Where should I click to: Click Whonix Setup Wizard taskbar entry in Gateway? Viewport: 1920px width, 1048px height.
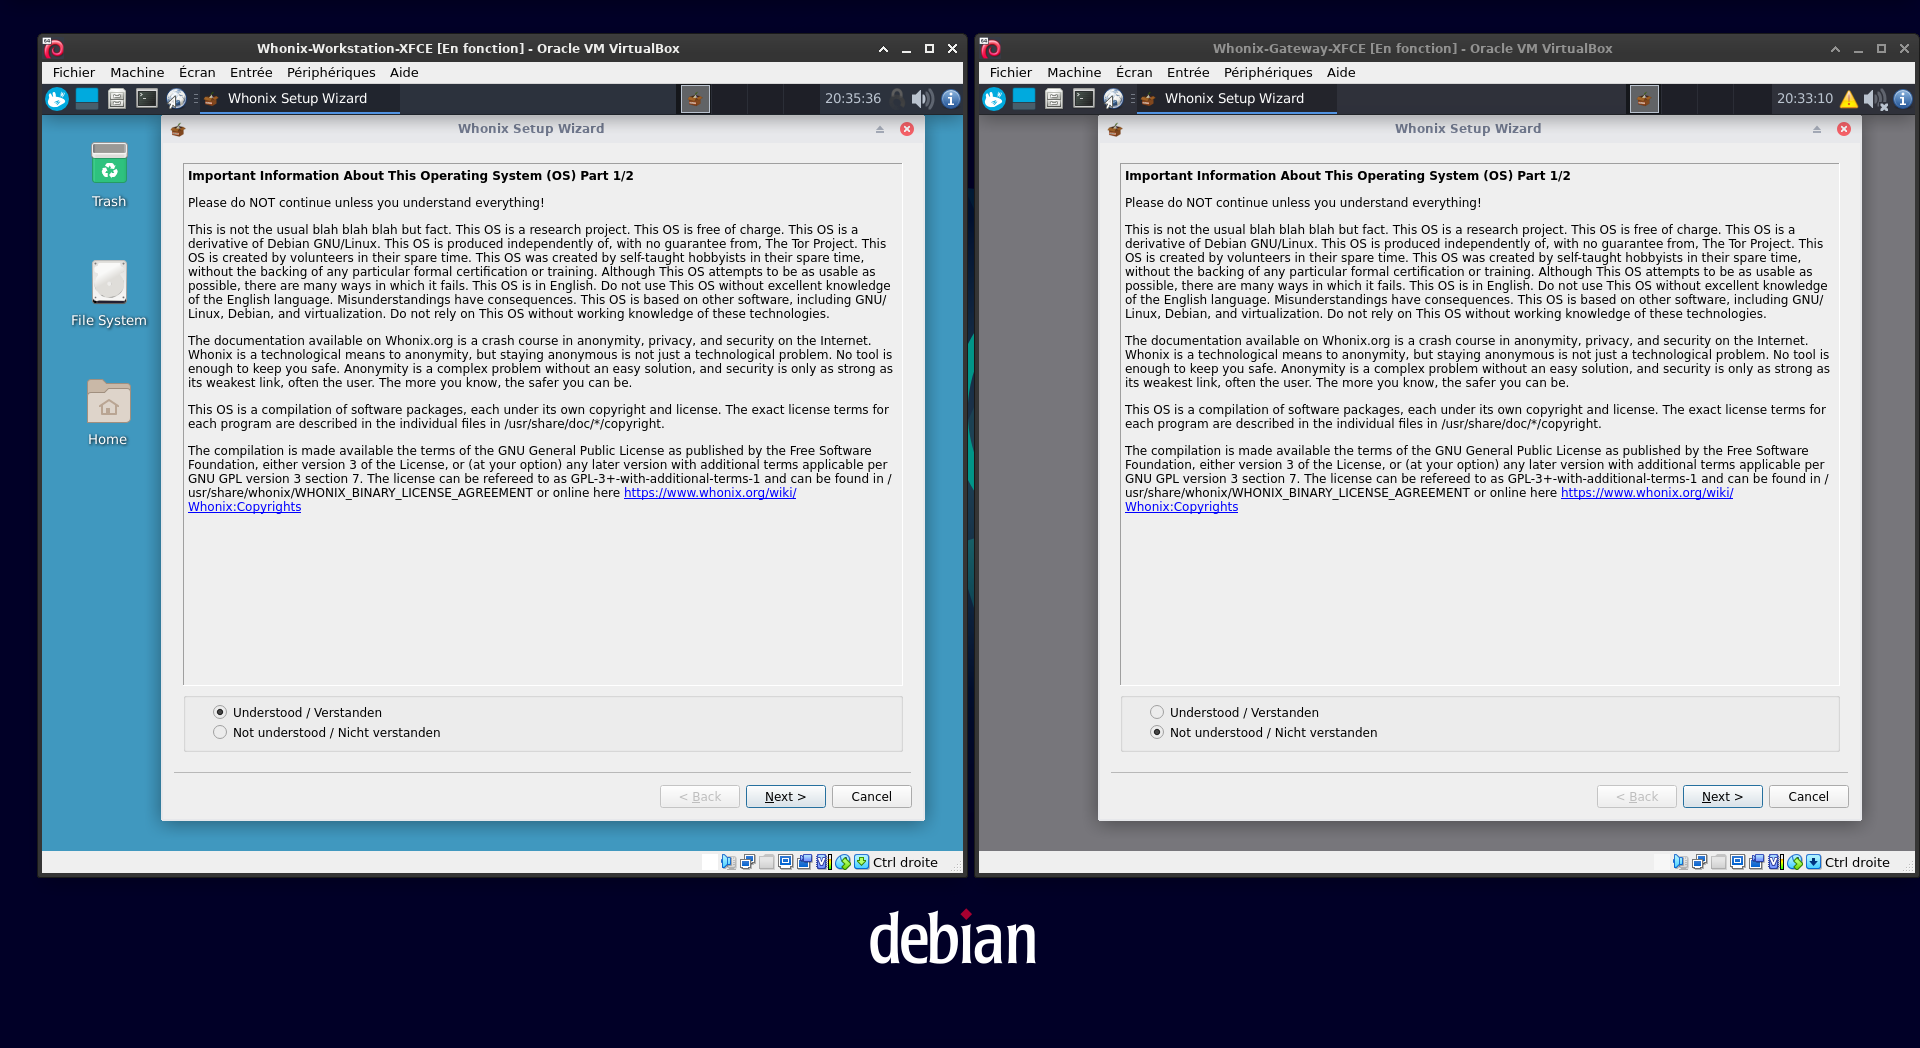point(1237,98)
